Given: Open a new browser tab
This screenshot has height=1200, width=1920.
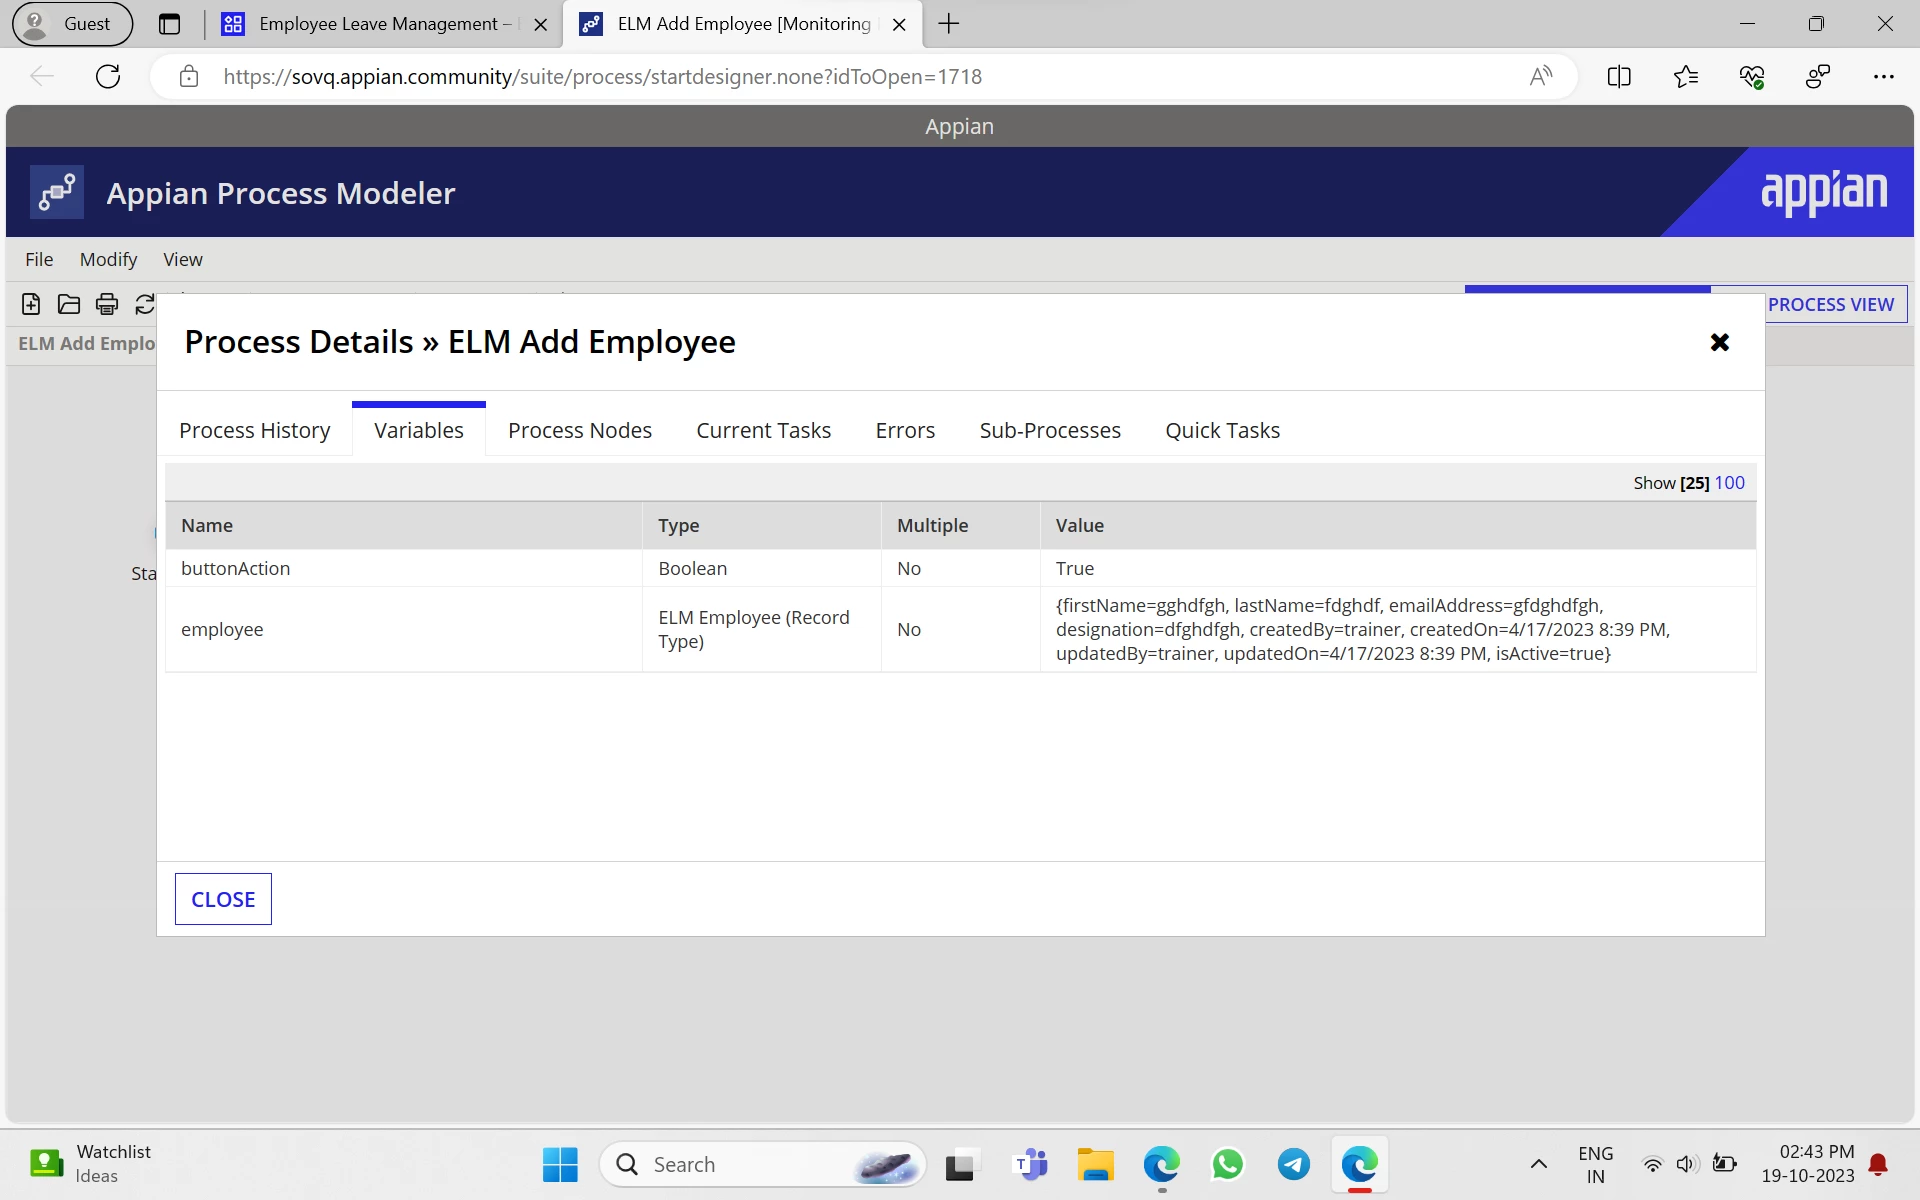Looking at the screenshot, I should (x=949, y=24).
